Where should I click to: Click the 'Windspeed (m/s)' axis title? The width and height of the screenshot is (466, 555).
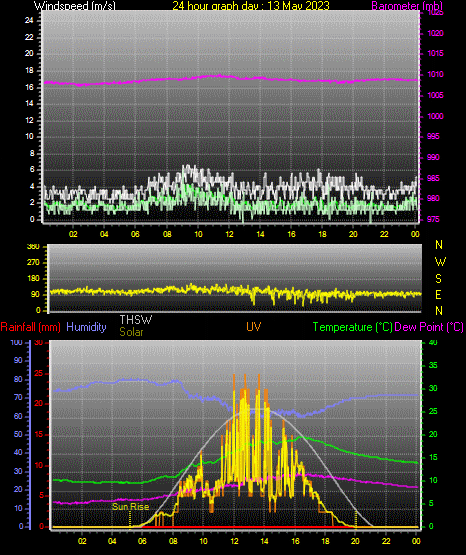pos(74,6)
